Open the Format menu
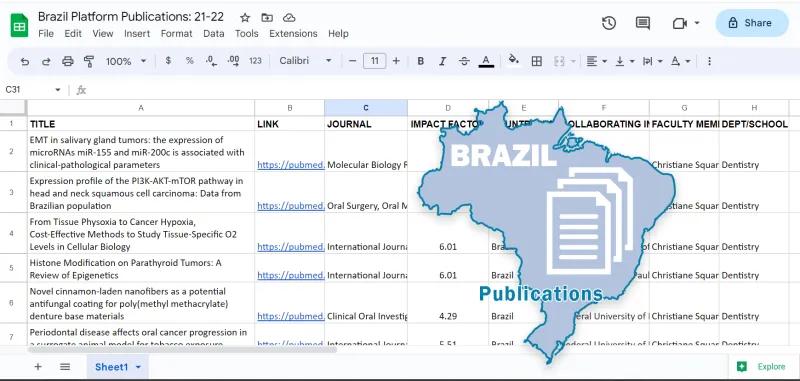 pos(177,34)
